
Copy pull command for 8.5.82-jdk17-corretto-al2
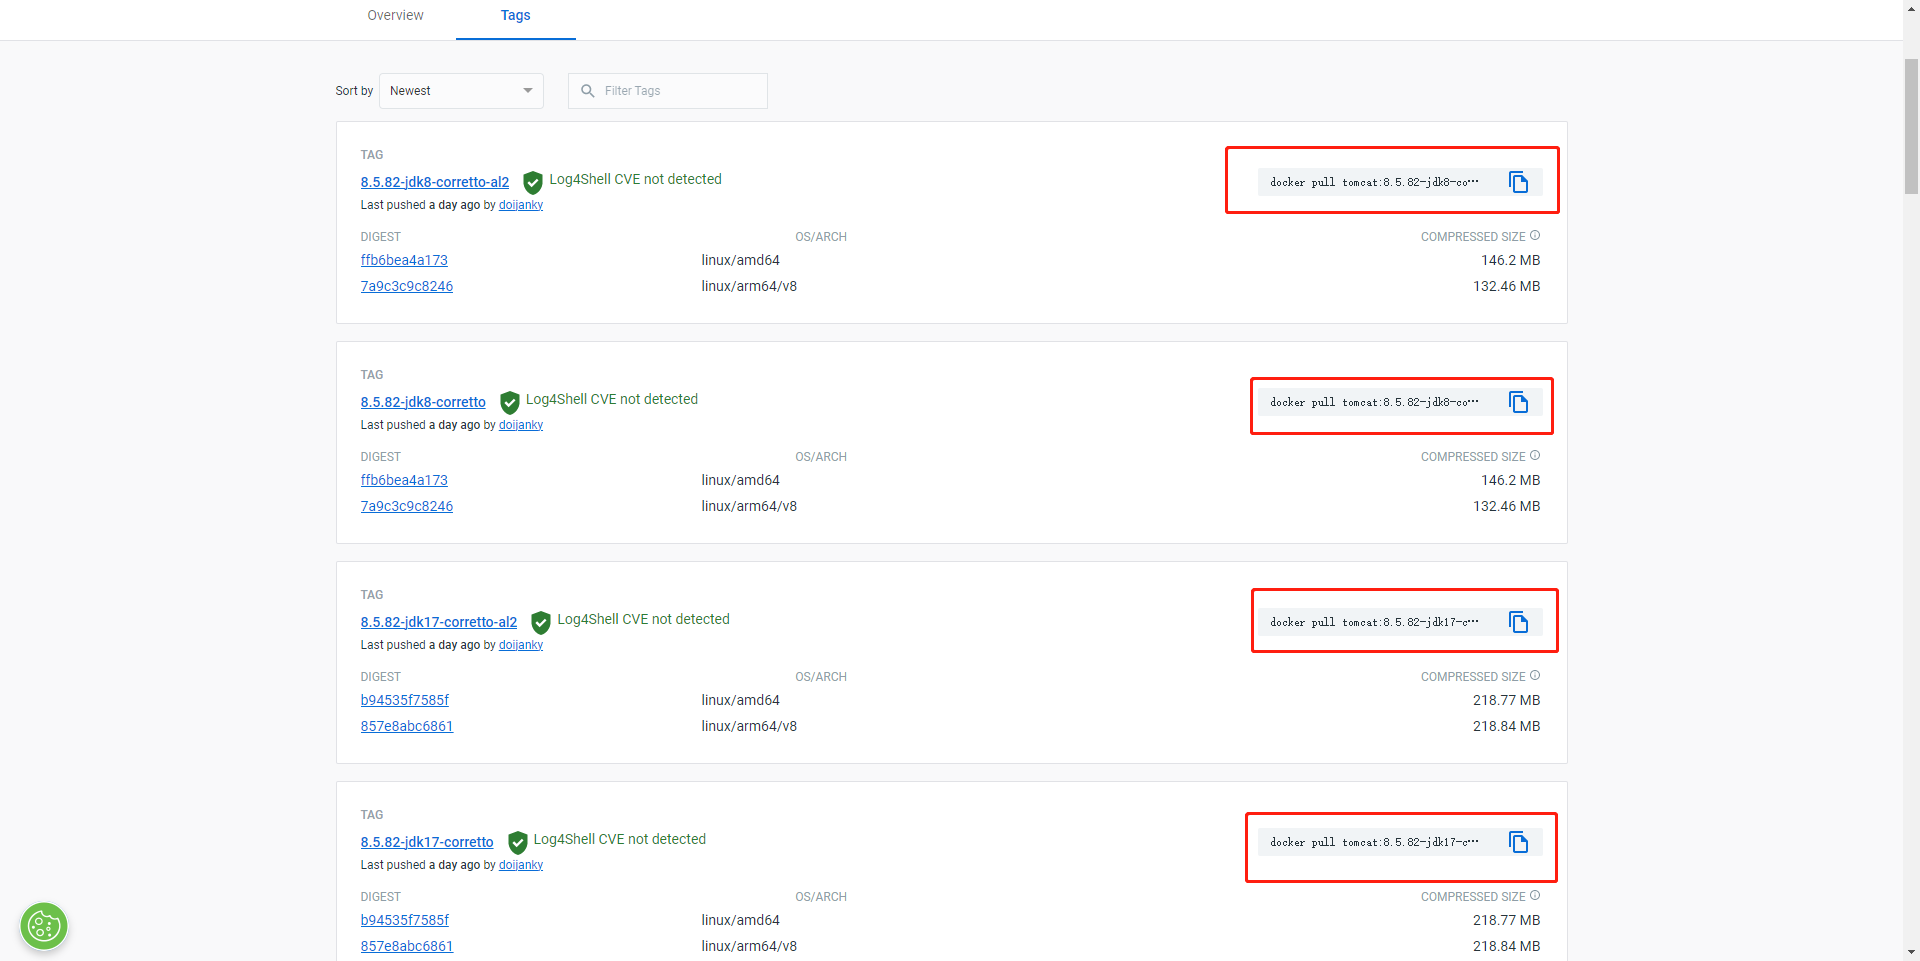[1518, 622]
